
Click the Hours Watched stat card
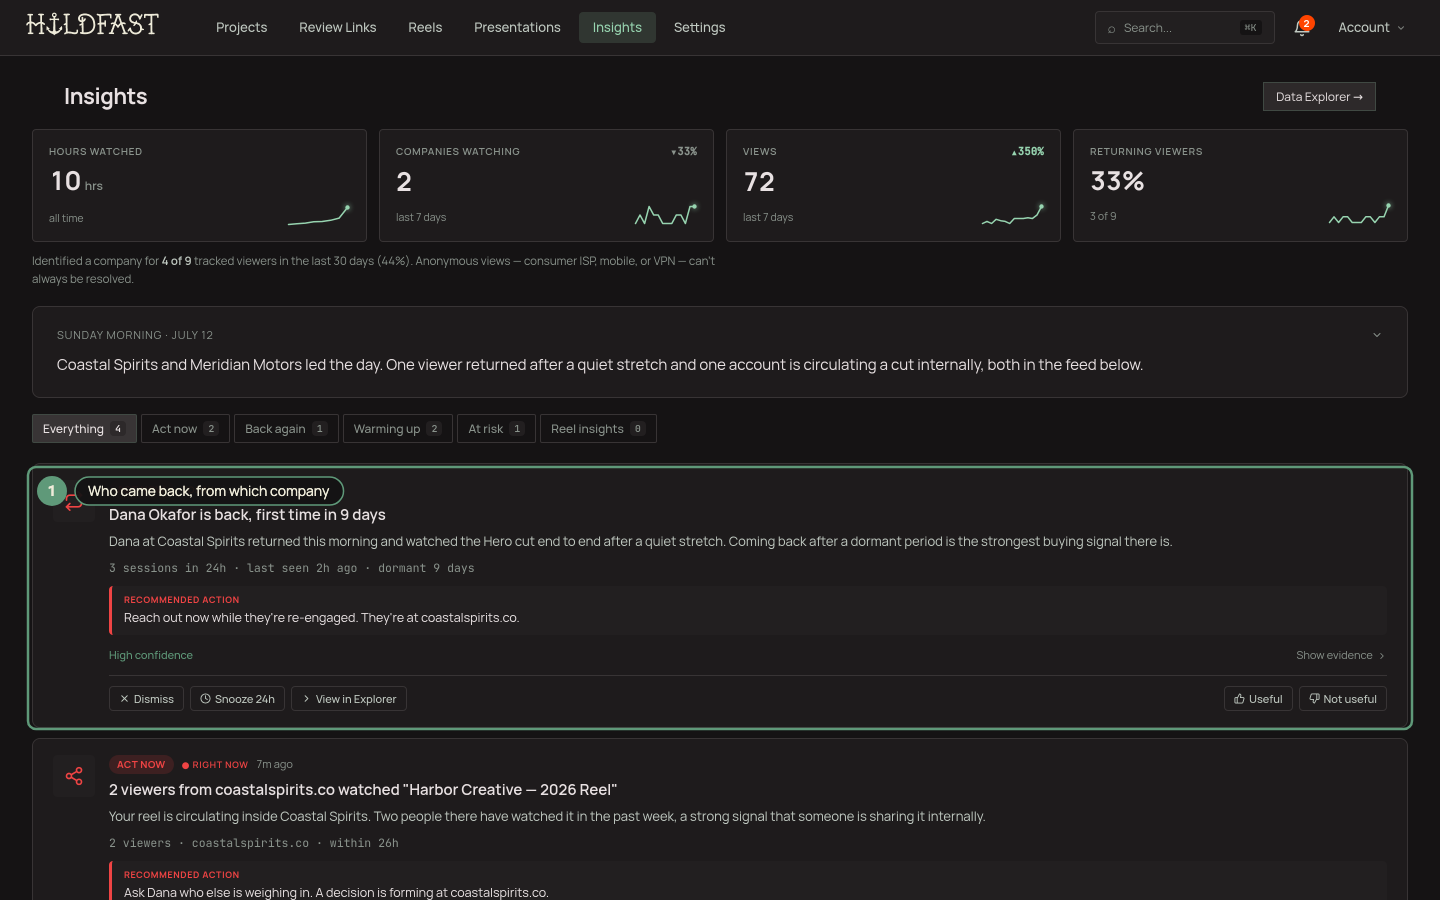pyautogui.click(x=199, y=185)
